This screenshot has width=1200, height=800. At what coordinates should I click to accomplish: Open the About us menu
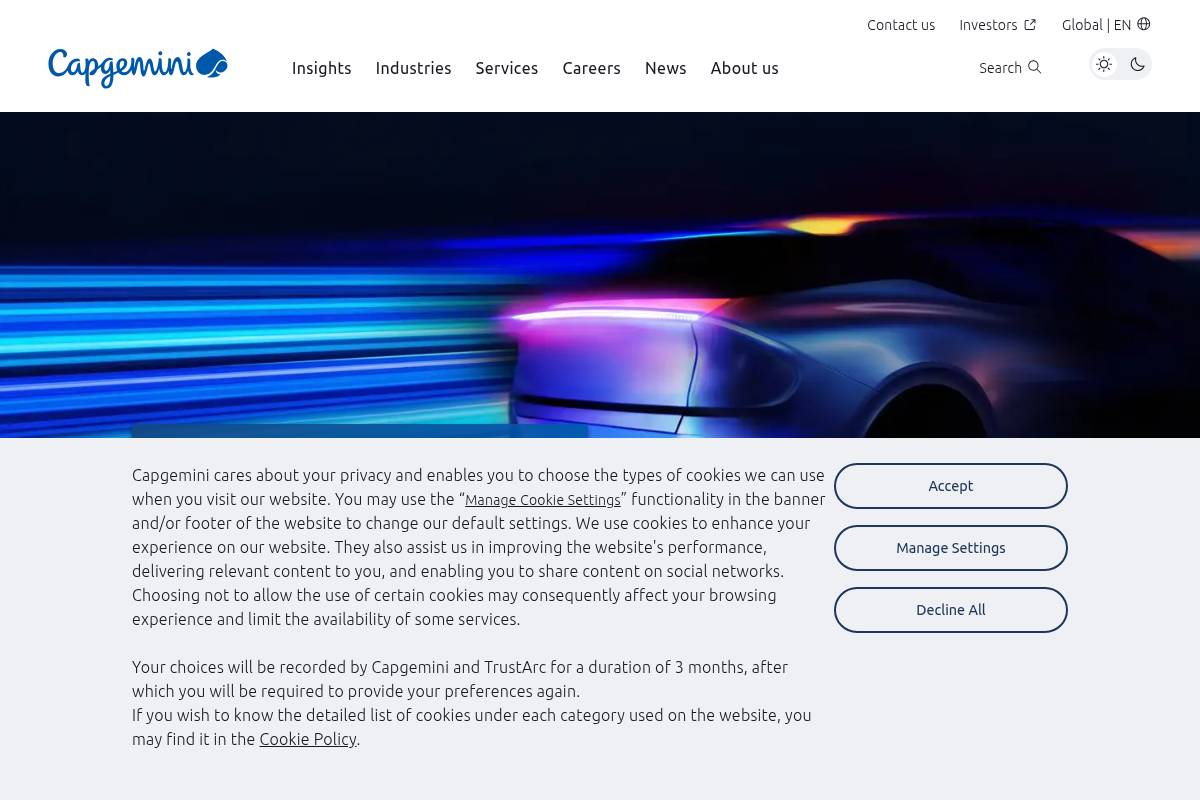[745, 68]
